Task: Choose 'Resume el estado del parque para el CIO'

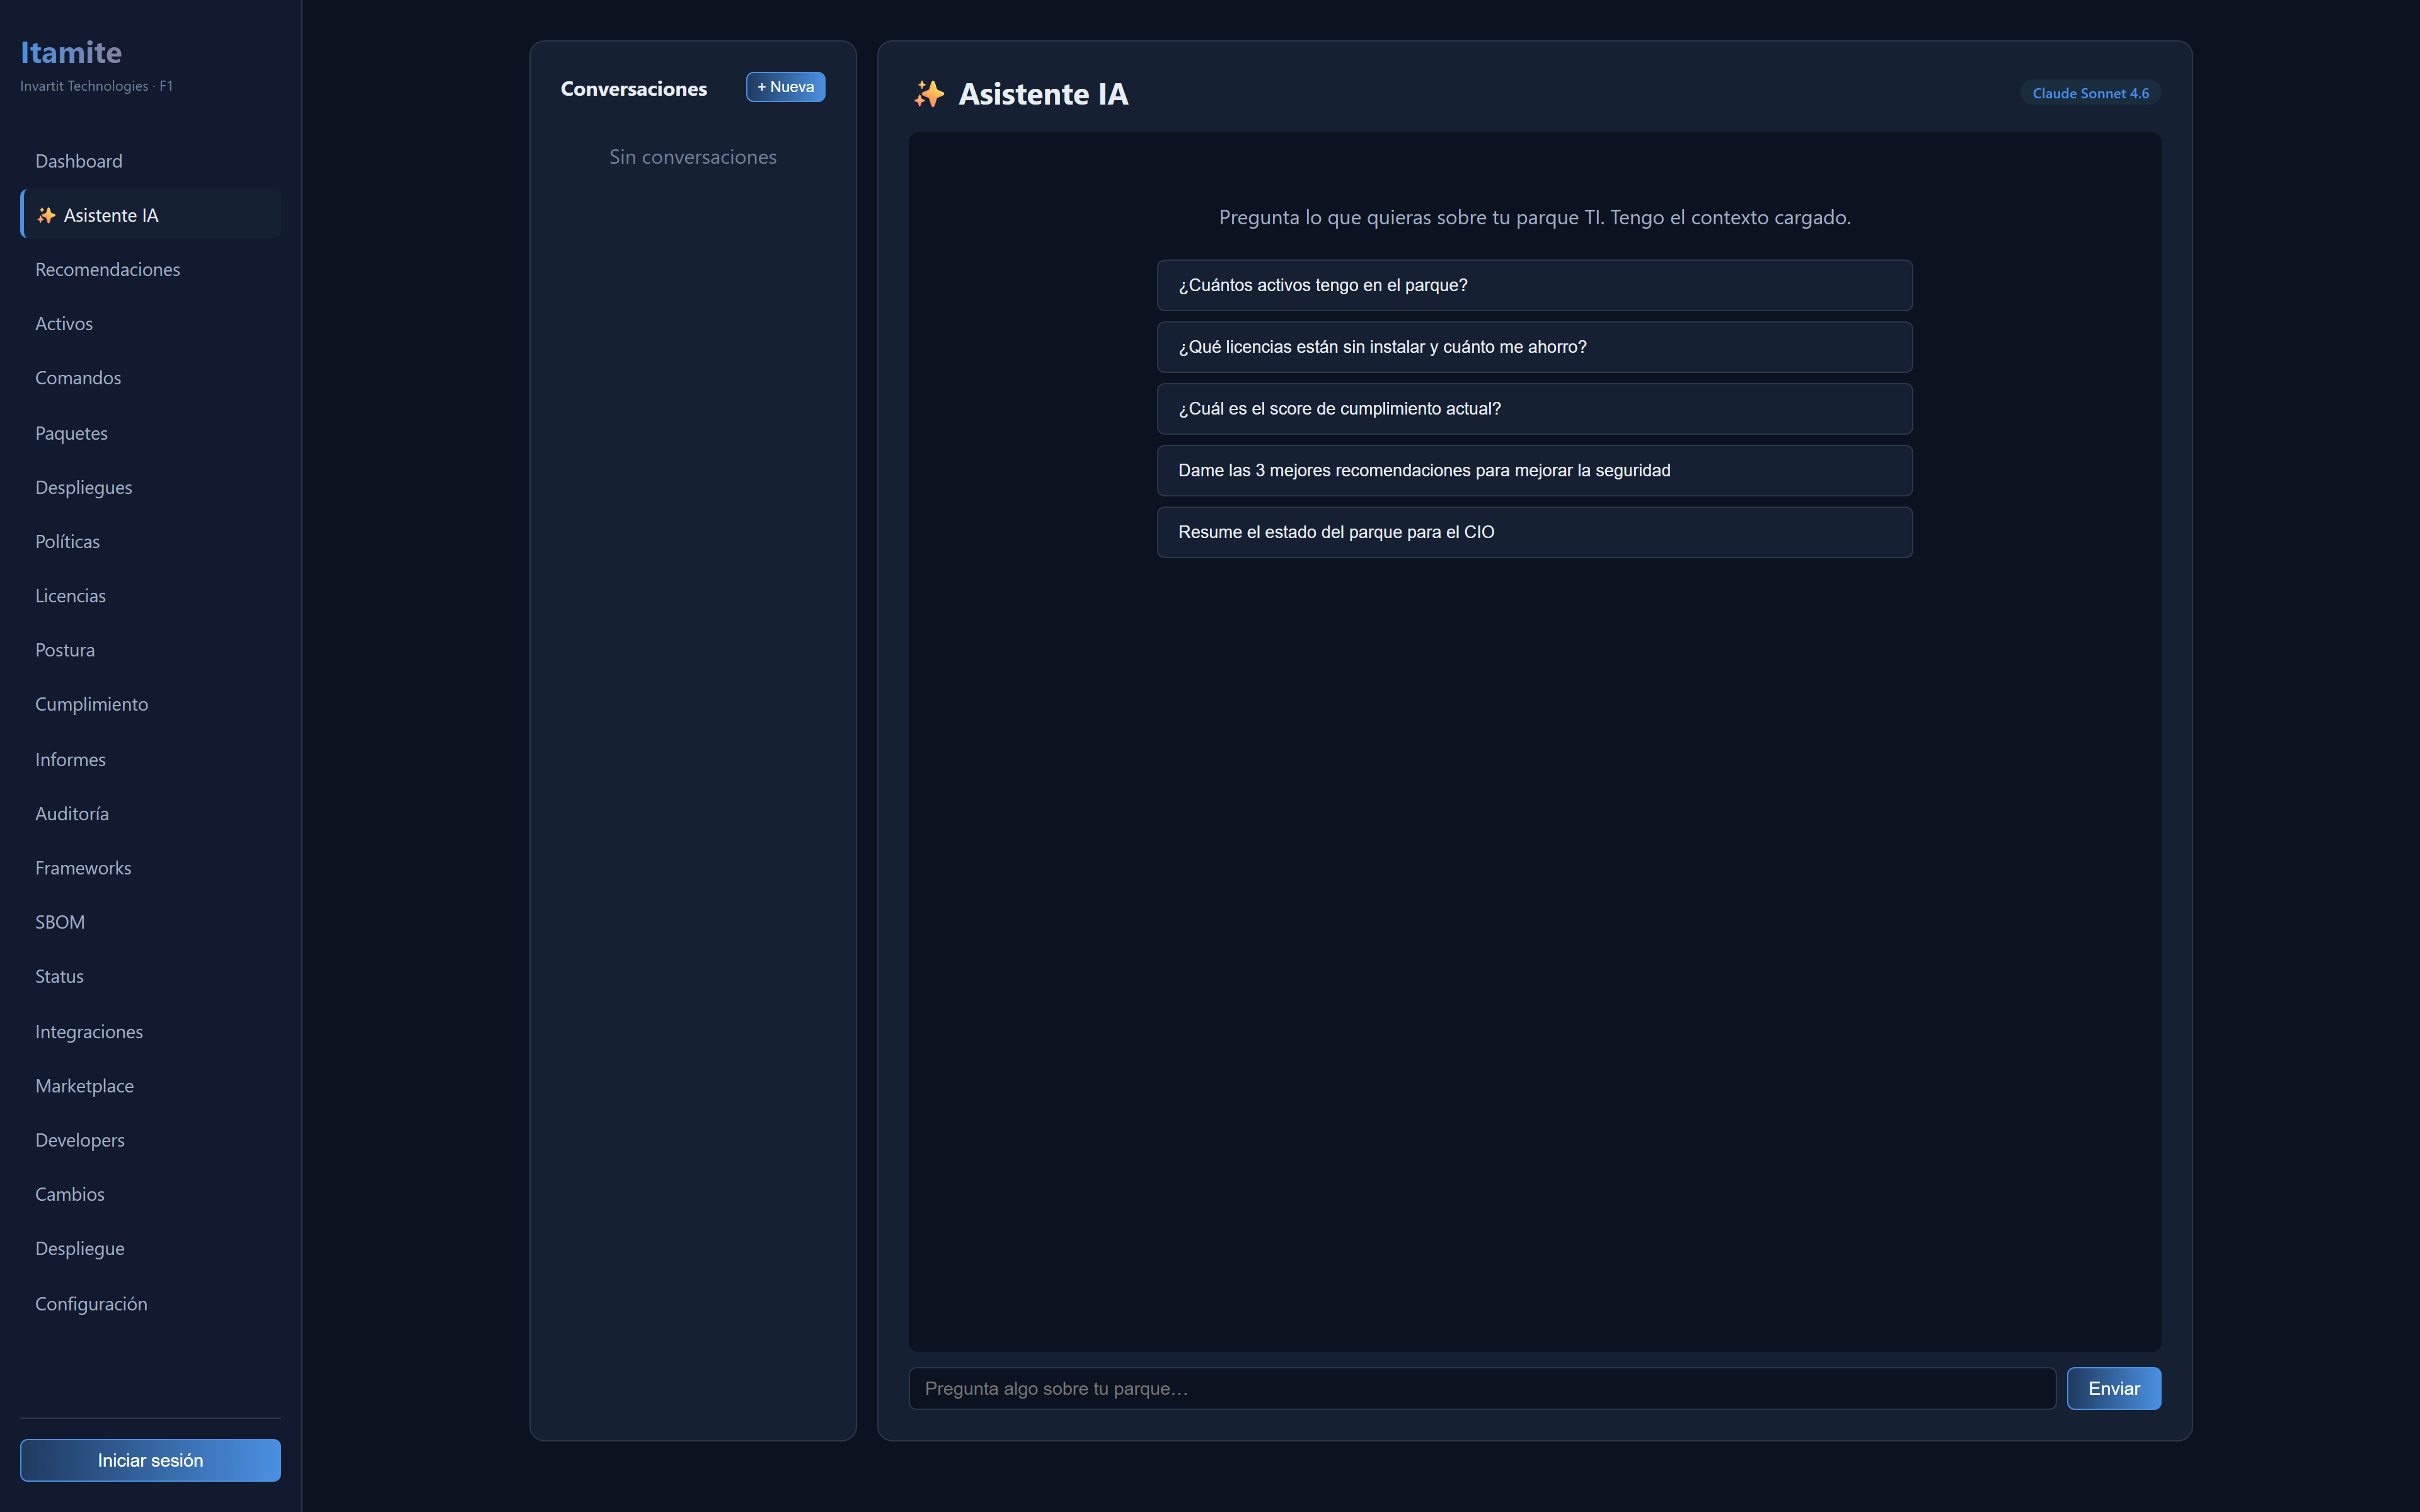Action: tap(1534, 532)
